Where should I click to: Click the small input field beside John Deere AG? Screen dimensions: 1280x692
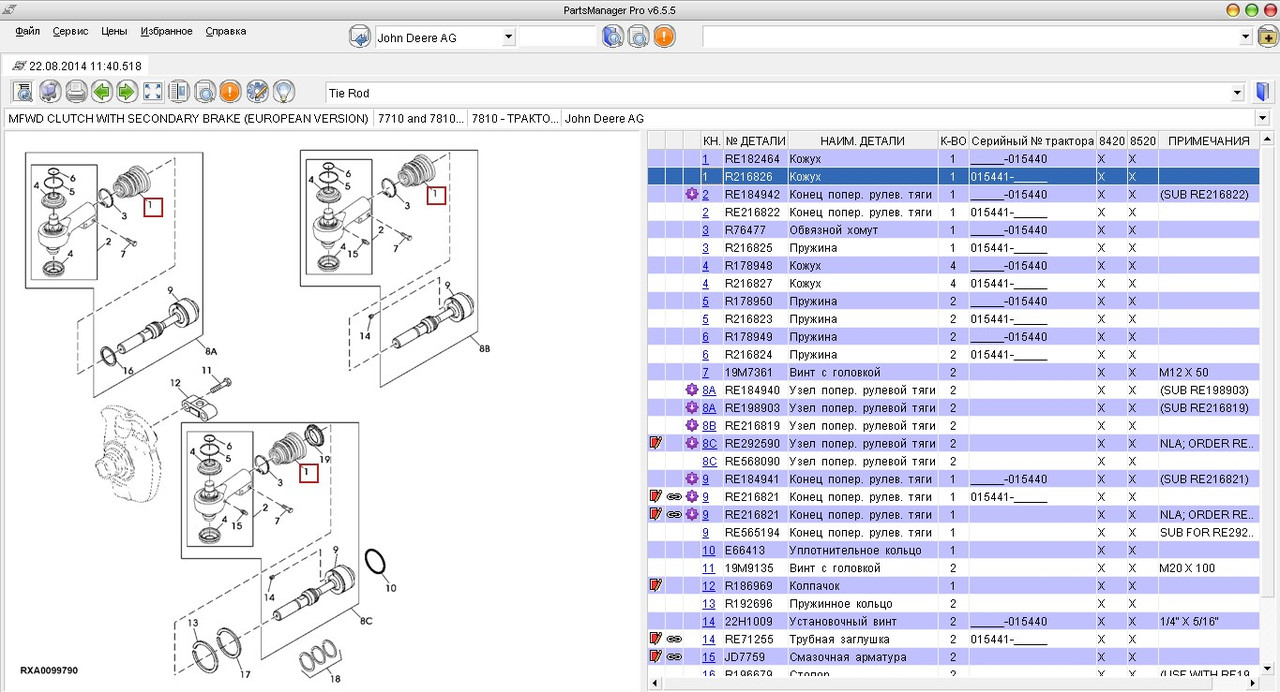[557, 37]
